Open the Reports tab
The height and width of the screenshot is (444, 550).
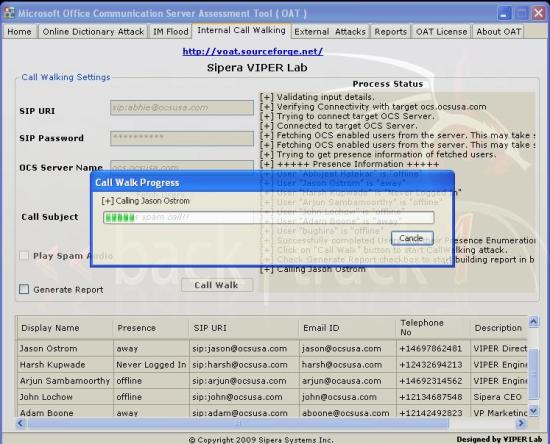(x=390, y=32)
